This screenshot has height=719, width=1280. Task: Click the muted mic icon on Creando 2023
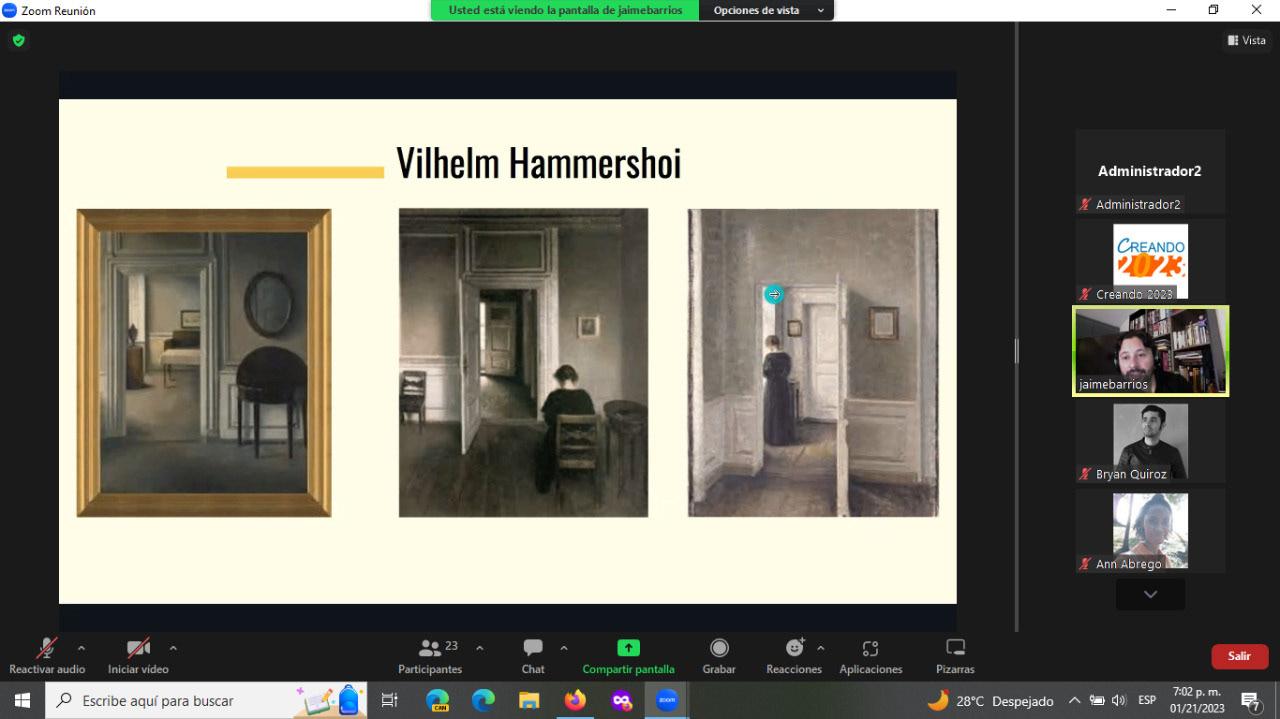(1085, 294)
